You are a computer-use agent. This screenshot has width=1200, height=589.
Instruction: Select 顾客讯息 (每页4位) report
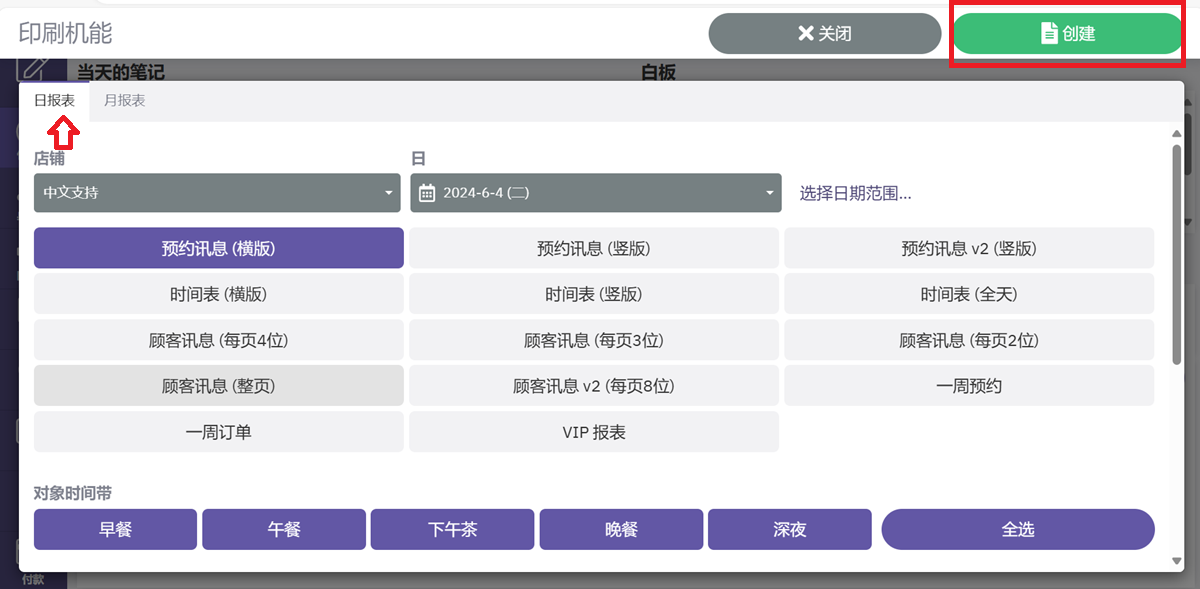coord(219,340)
